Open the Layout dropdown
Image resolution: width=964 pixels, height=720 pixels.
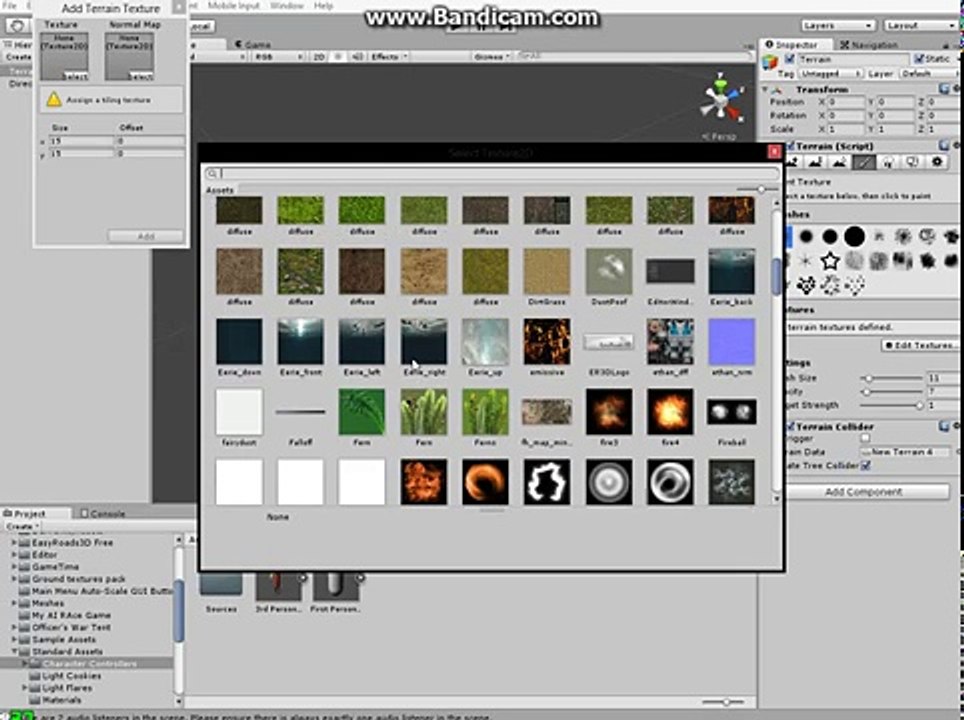pyautogui.click(x=921, y=25)
